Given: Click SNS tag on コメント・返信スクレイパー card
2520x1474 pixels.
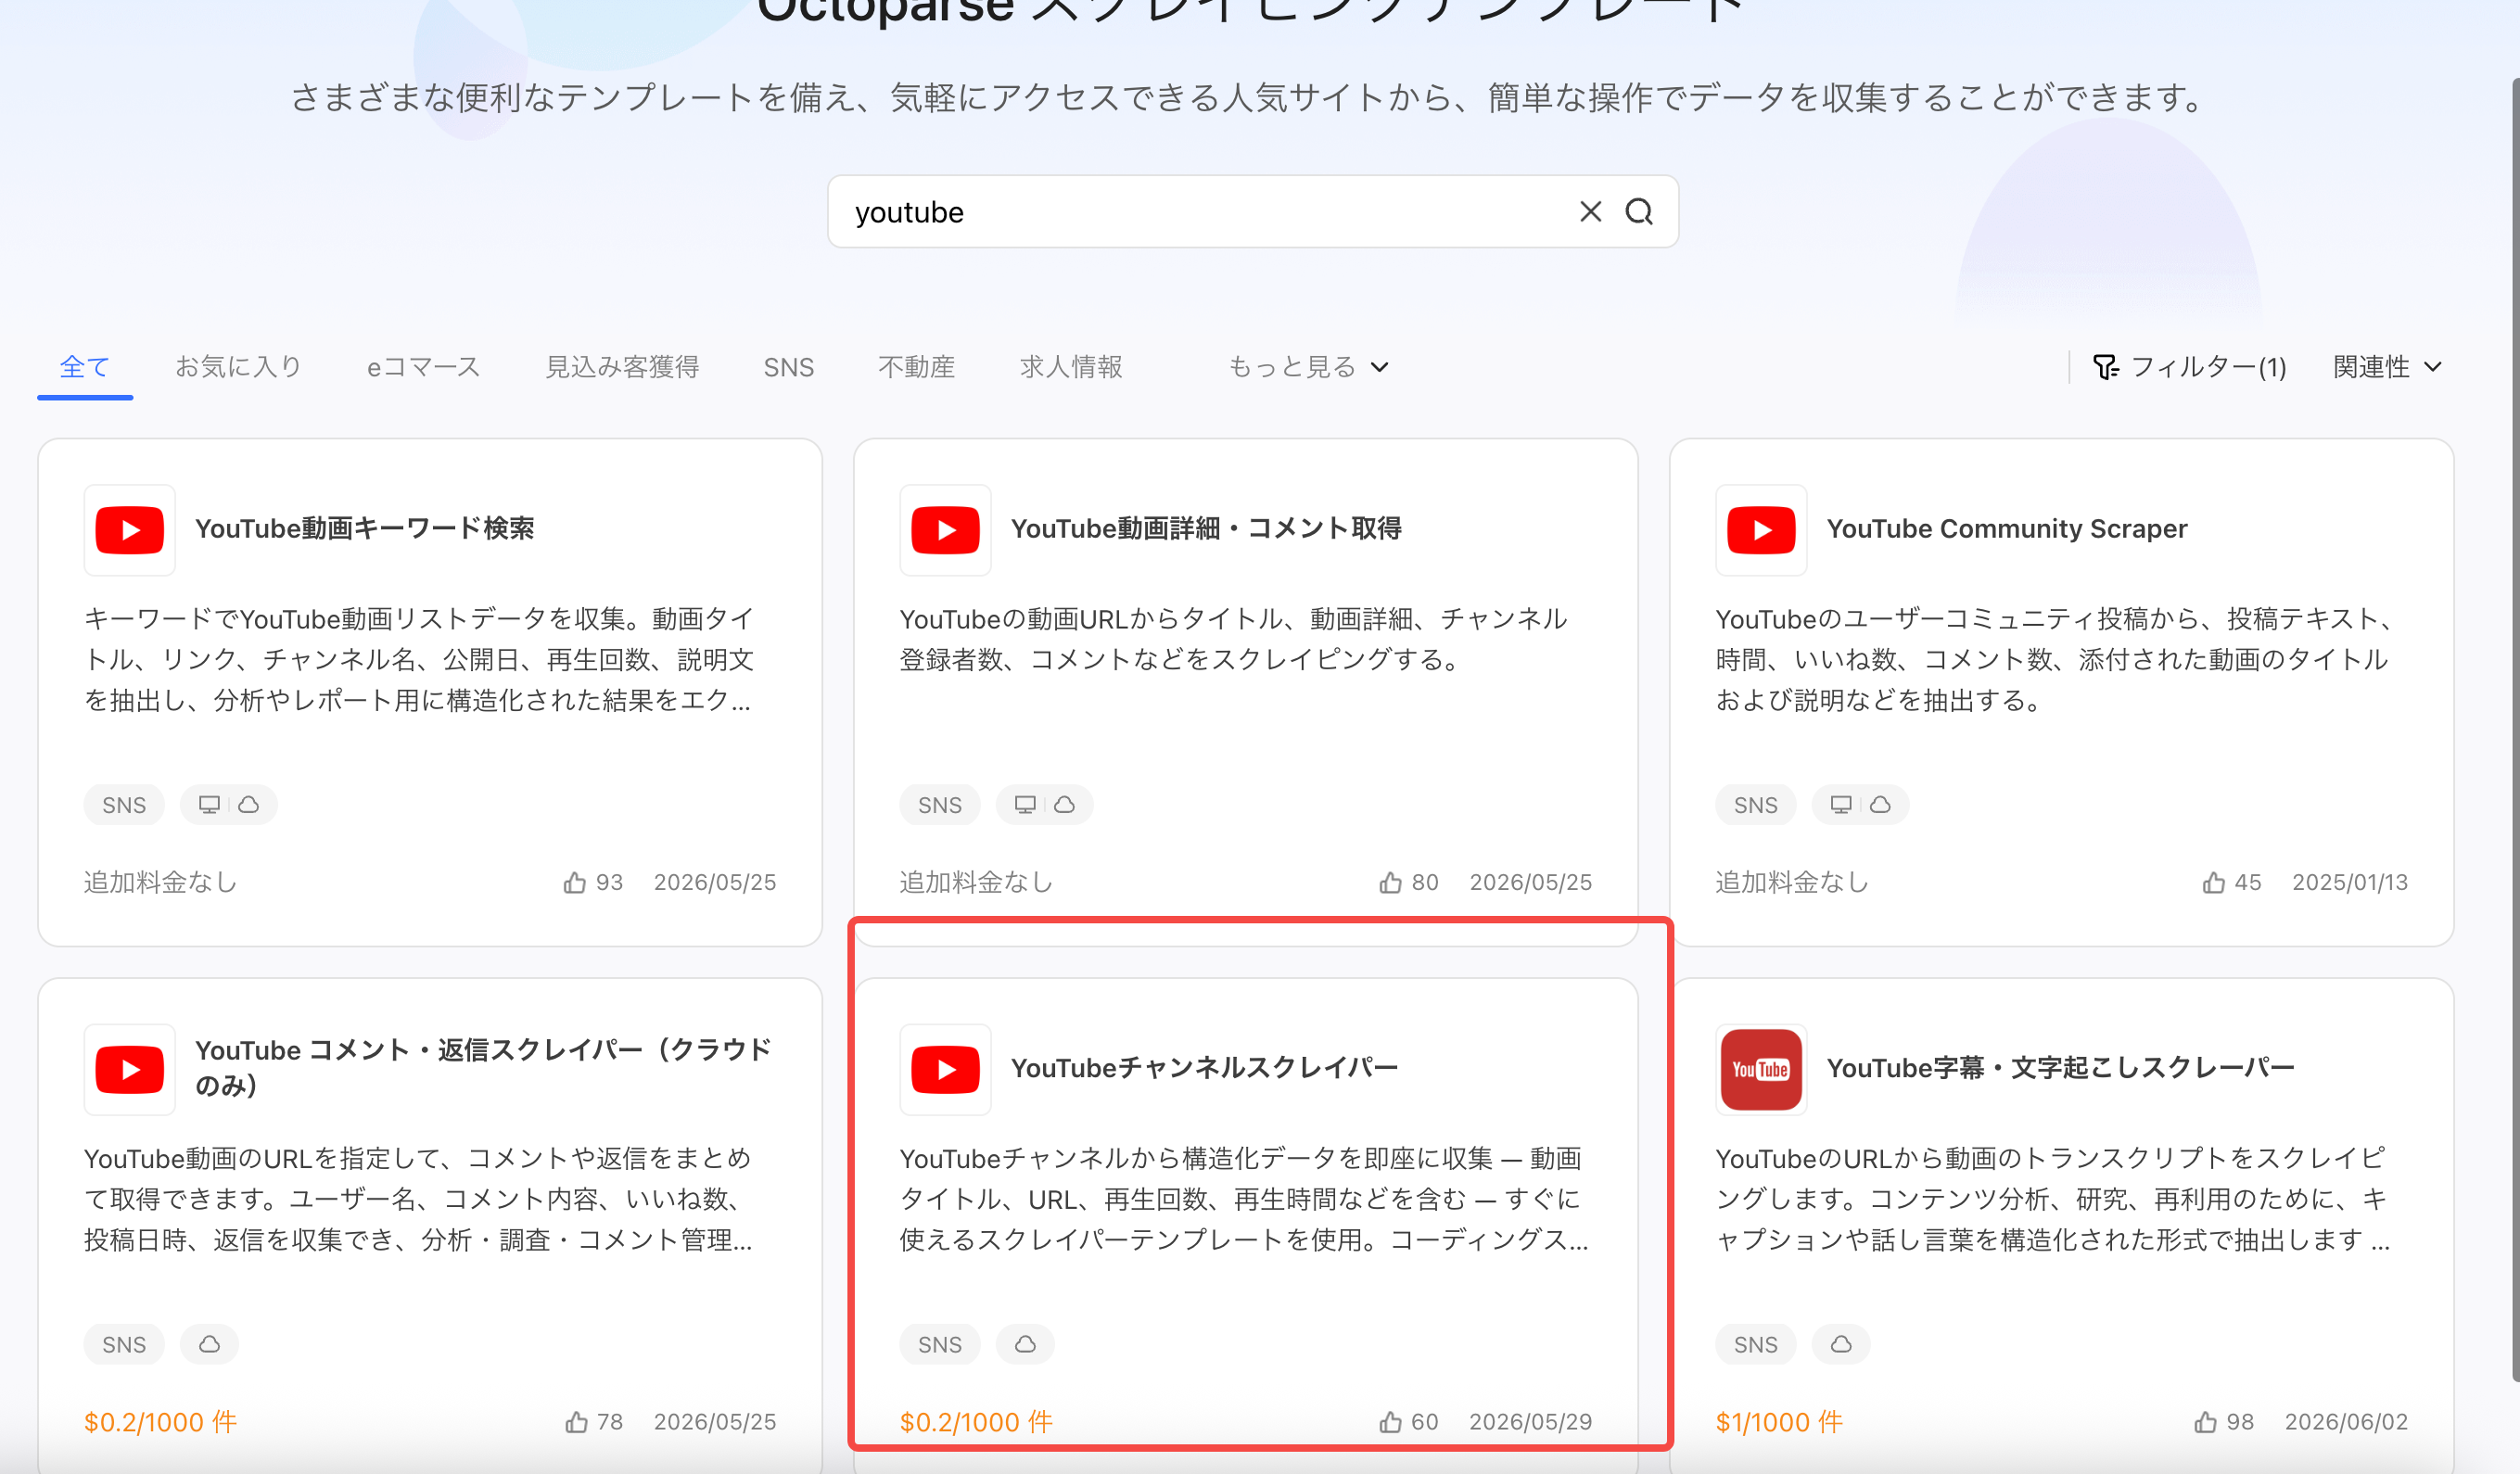Looking at the screenshot, I should coord(124,1345).
